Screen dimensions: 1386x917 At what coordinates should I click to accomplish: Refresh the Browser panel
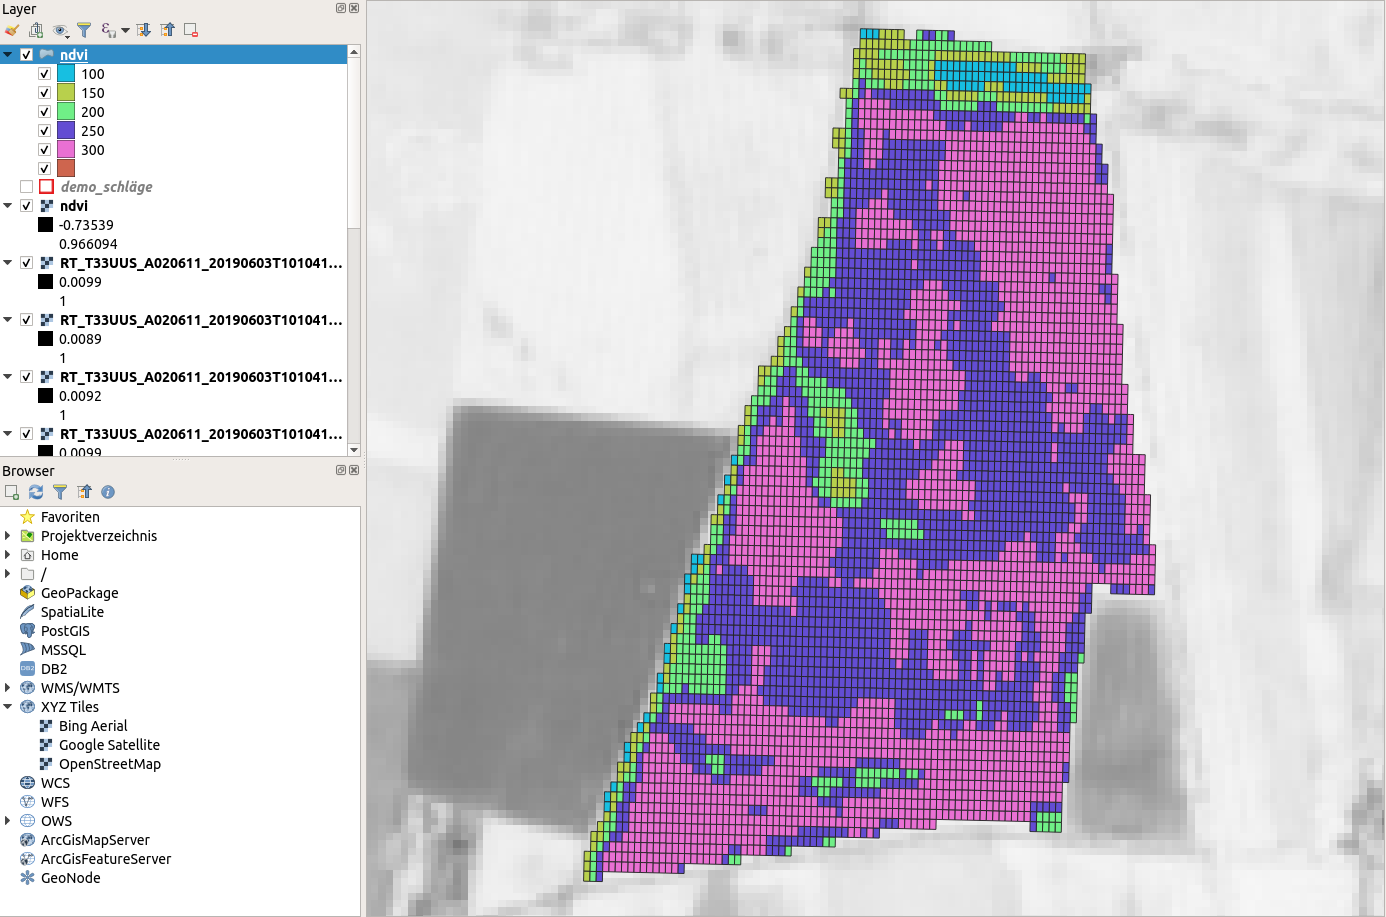(x=36, y=492)
